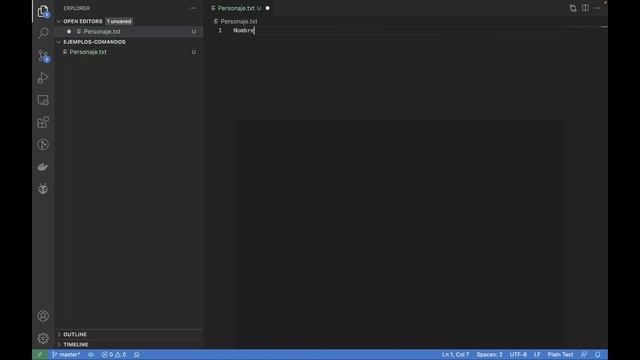Screen dimensions: 640x360
Task: Open feedback icon in status bar
Action: pos(584,355)
